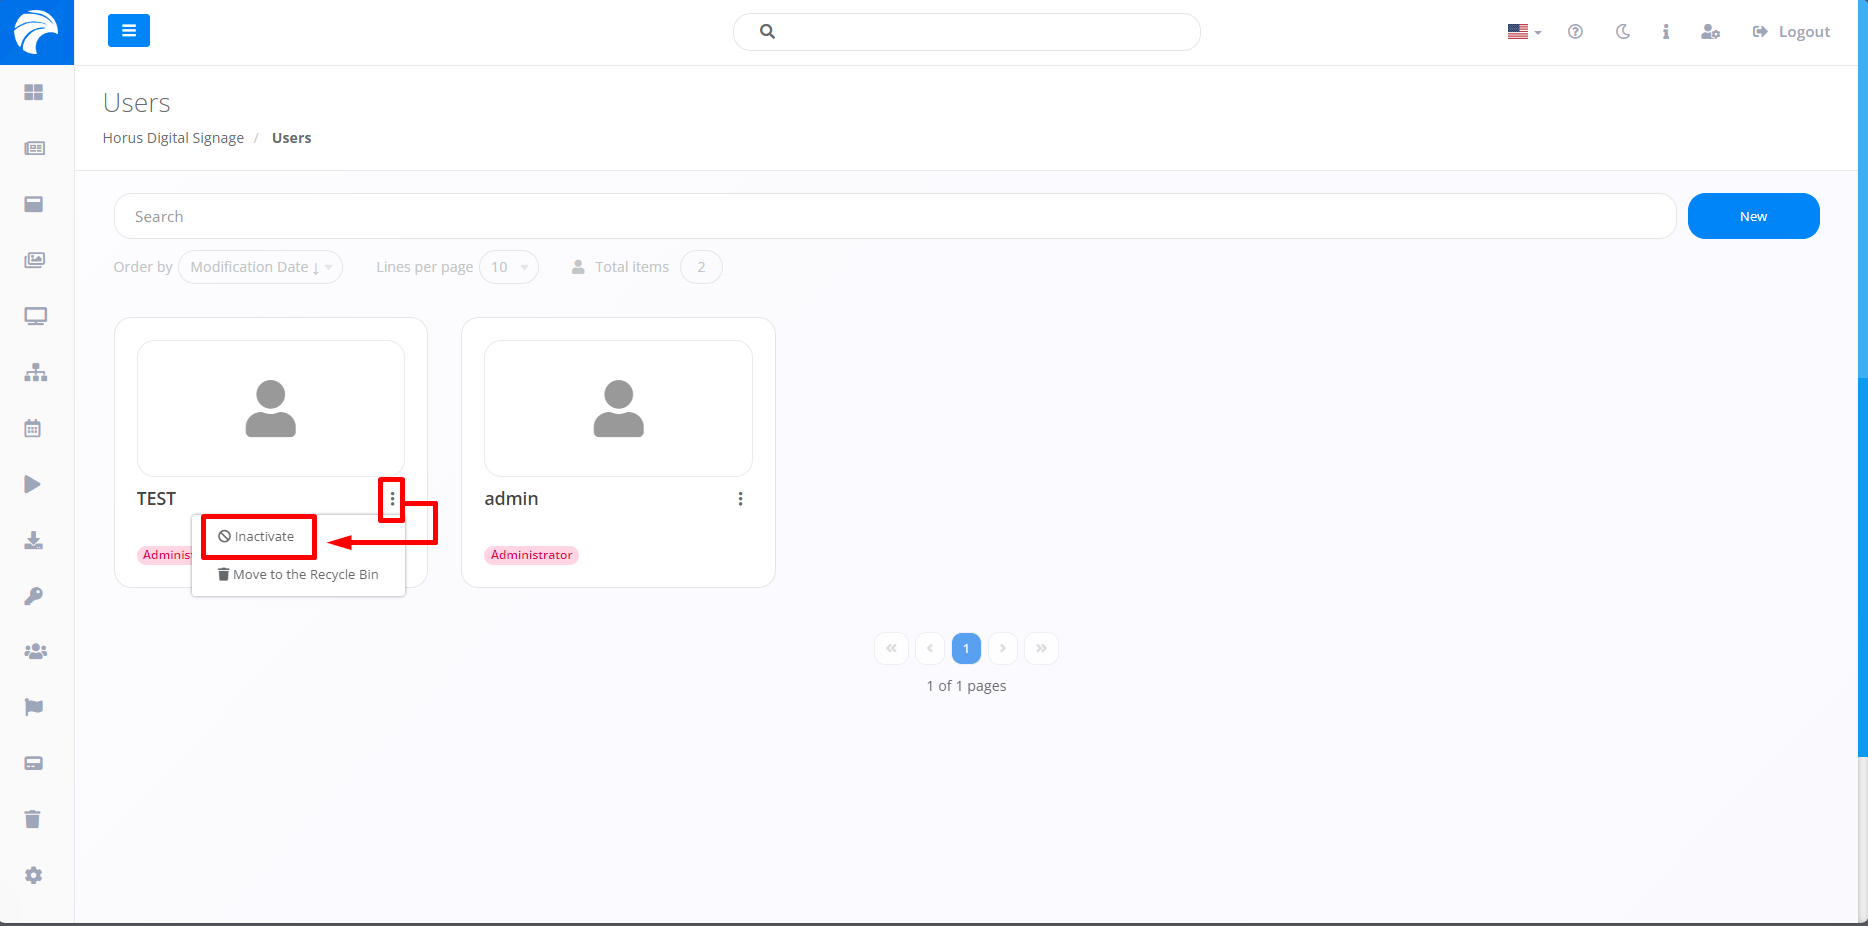Open the language flag dropdown

point(1522,31)
